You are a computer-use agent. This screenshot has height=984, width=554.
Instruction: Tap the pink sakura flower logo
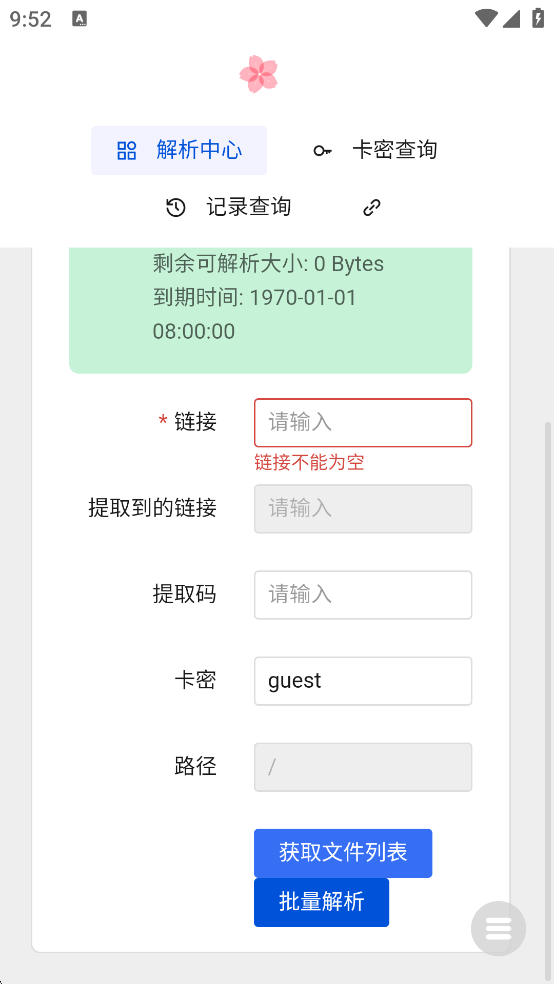[x=258, y=74]
